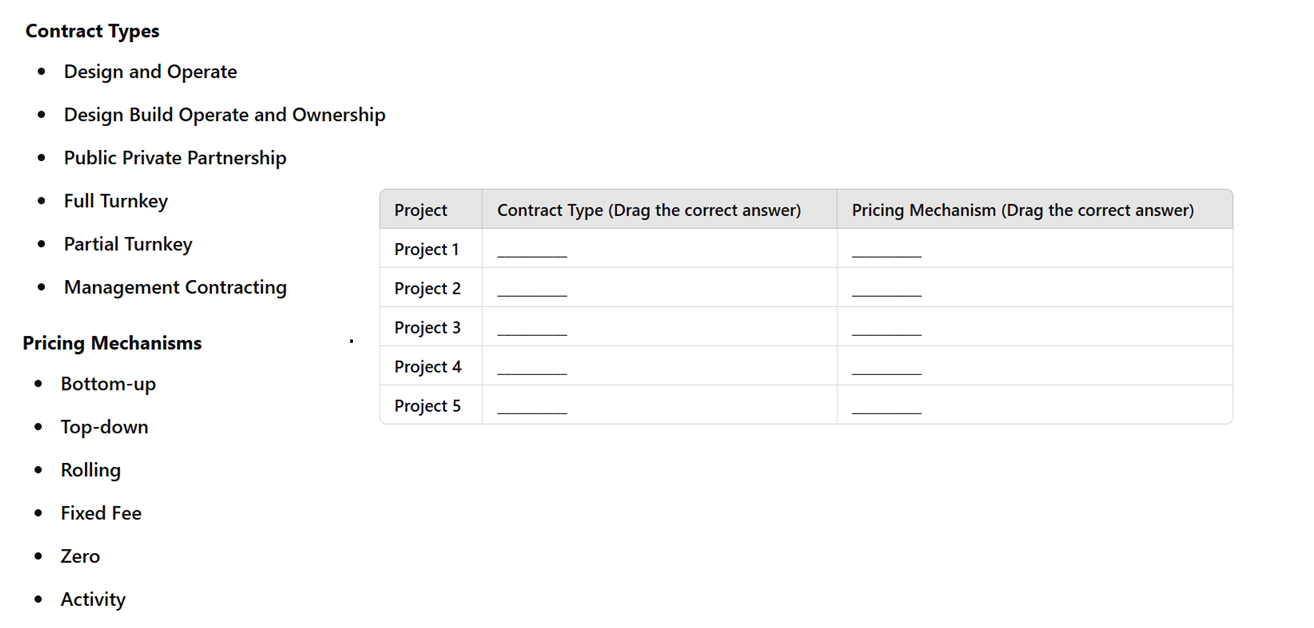The height and width of the screenshot is (628, 1314).
Task: Click Design Build Operate and Ownership item
Action: point(224,115)
